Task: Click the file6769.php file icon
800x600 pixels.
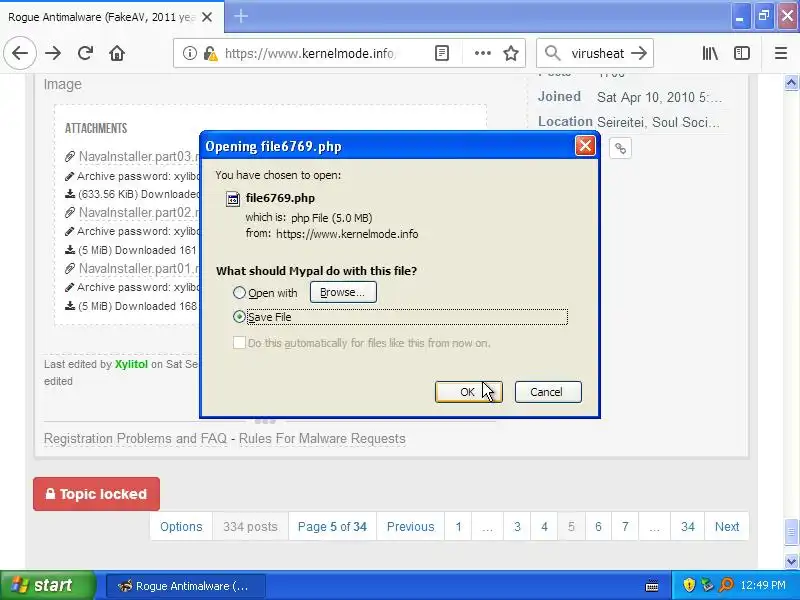Action: click(233, 199)
